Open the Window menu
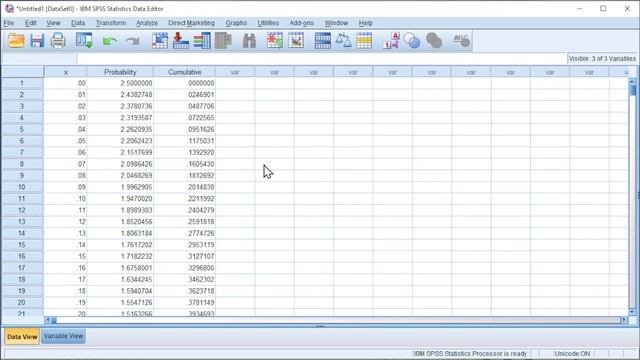The image size is (640, 360). [x=336, y=23]
